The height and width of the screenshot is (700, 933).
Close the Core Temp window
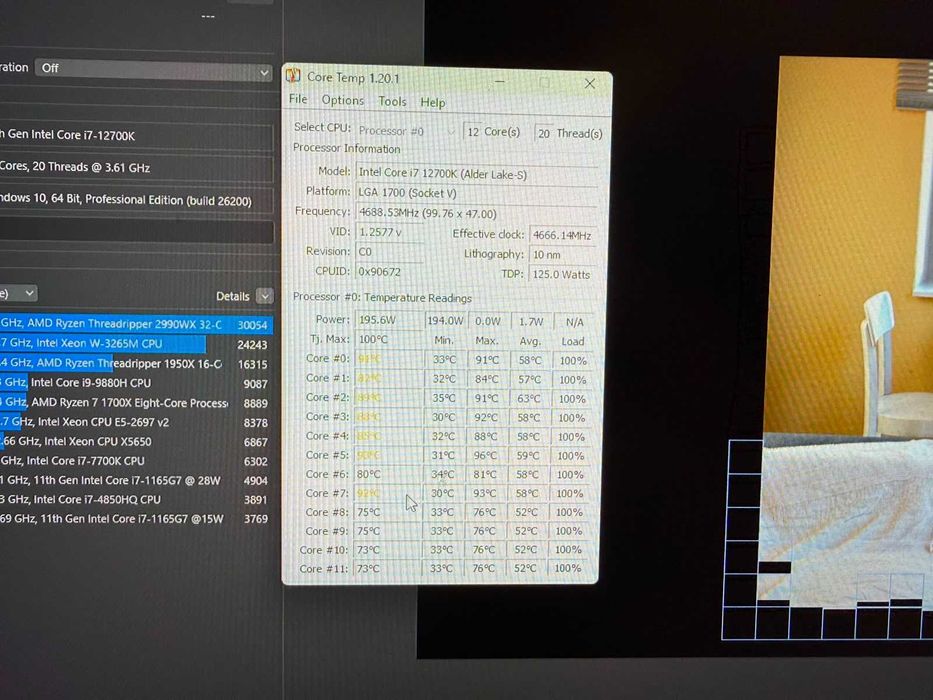click(590, 83)
